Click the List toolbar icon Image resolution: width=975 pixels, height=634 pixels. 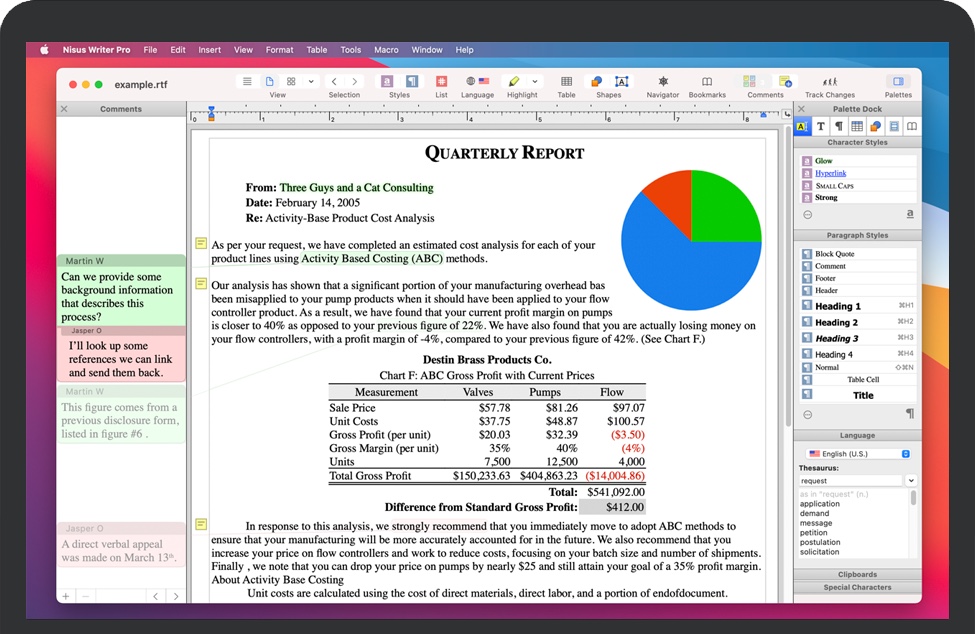coord(441,81)
